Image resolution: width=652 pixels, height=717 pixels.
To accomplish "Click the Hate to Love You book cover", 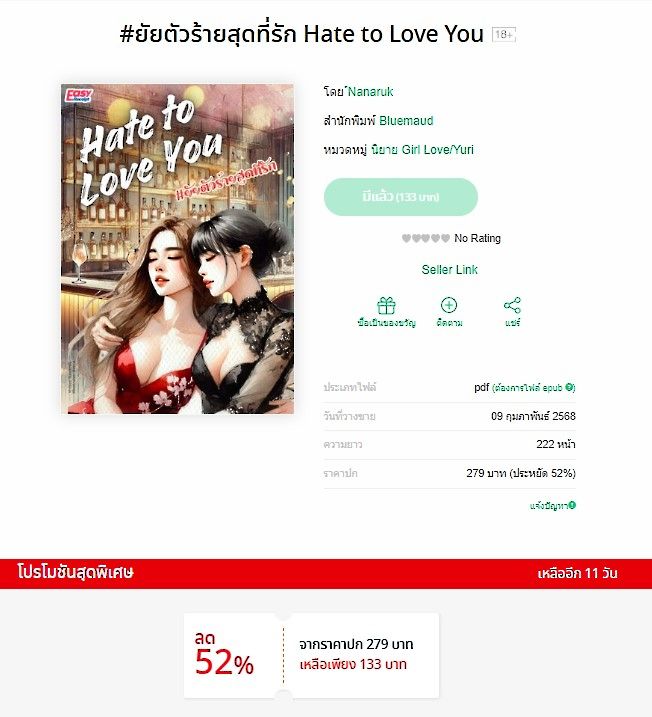I will pos(177,249).
